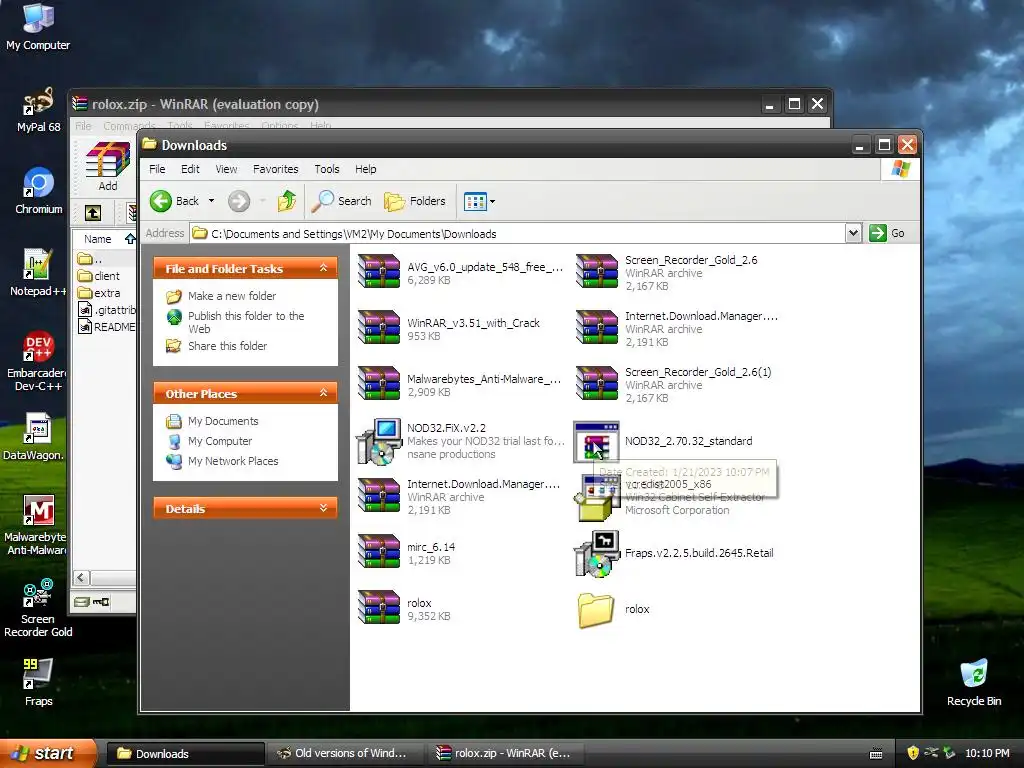This screenshot has height=768, width=1024.
Task: Click the security shield tray icon
Action: (x=913, y=753)
